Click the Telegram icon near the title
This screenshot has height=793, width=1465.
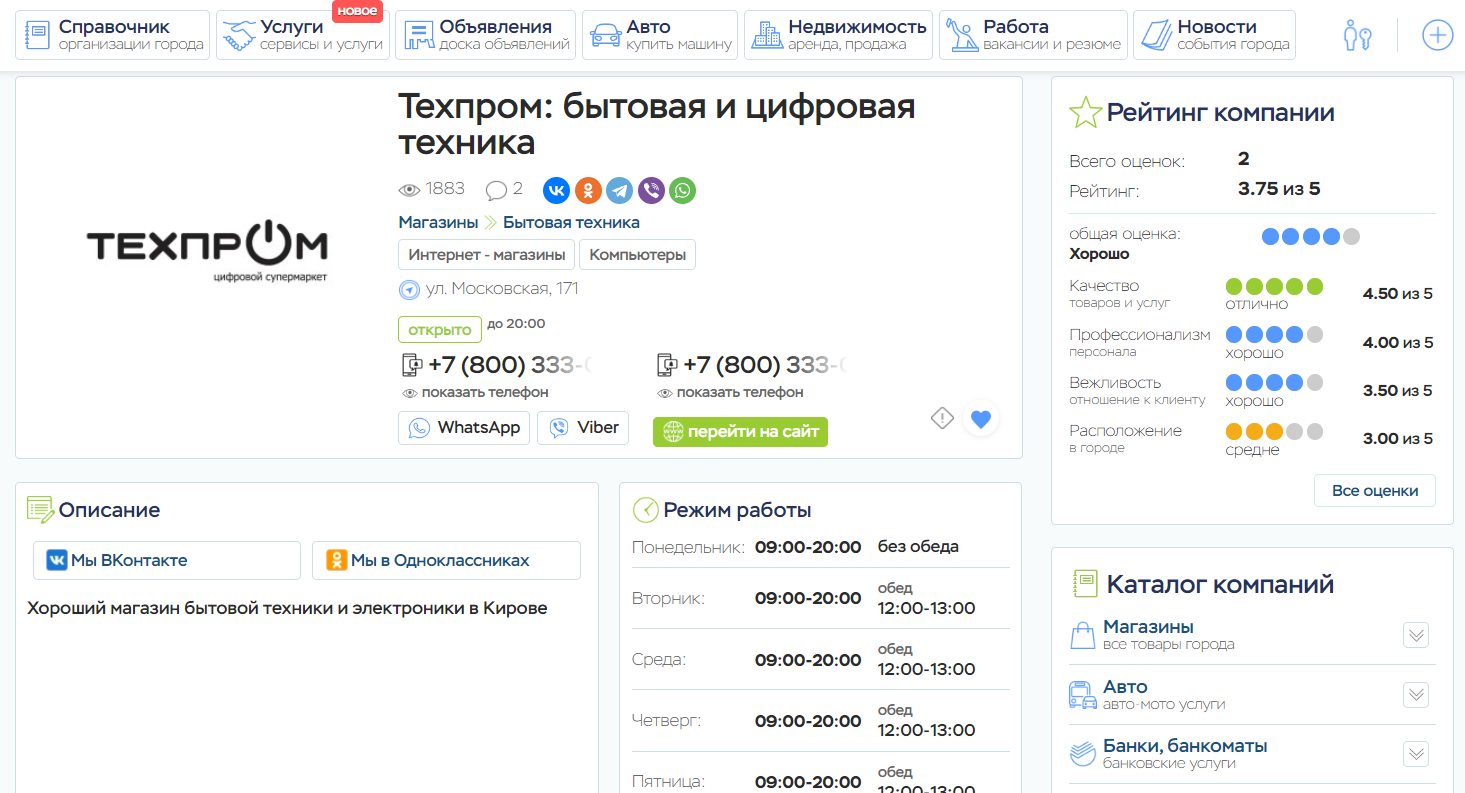pyautogui.click(x=619, y=190)
